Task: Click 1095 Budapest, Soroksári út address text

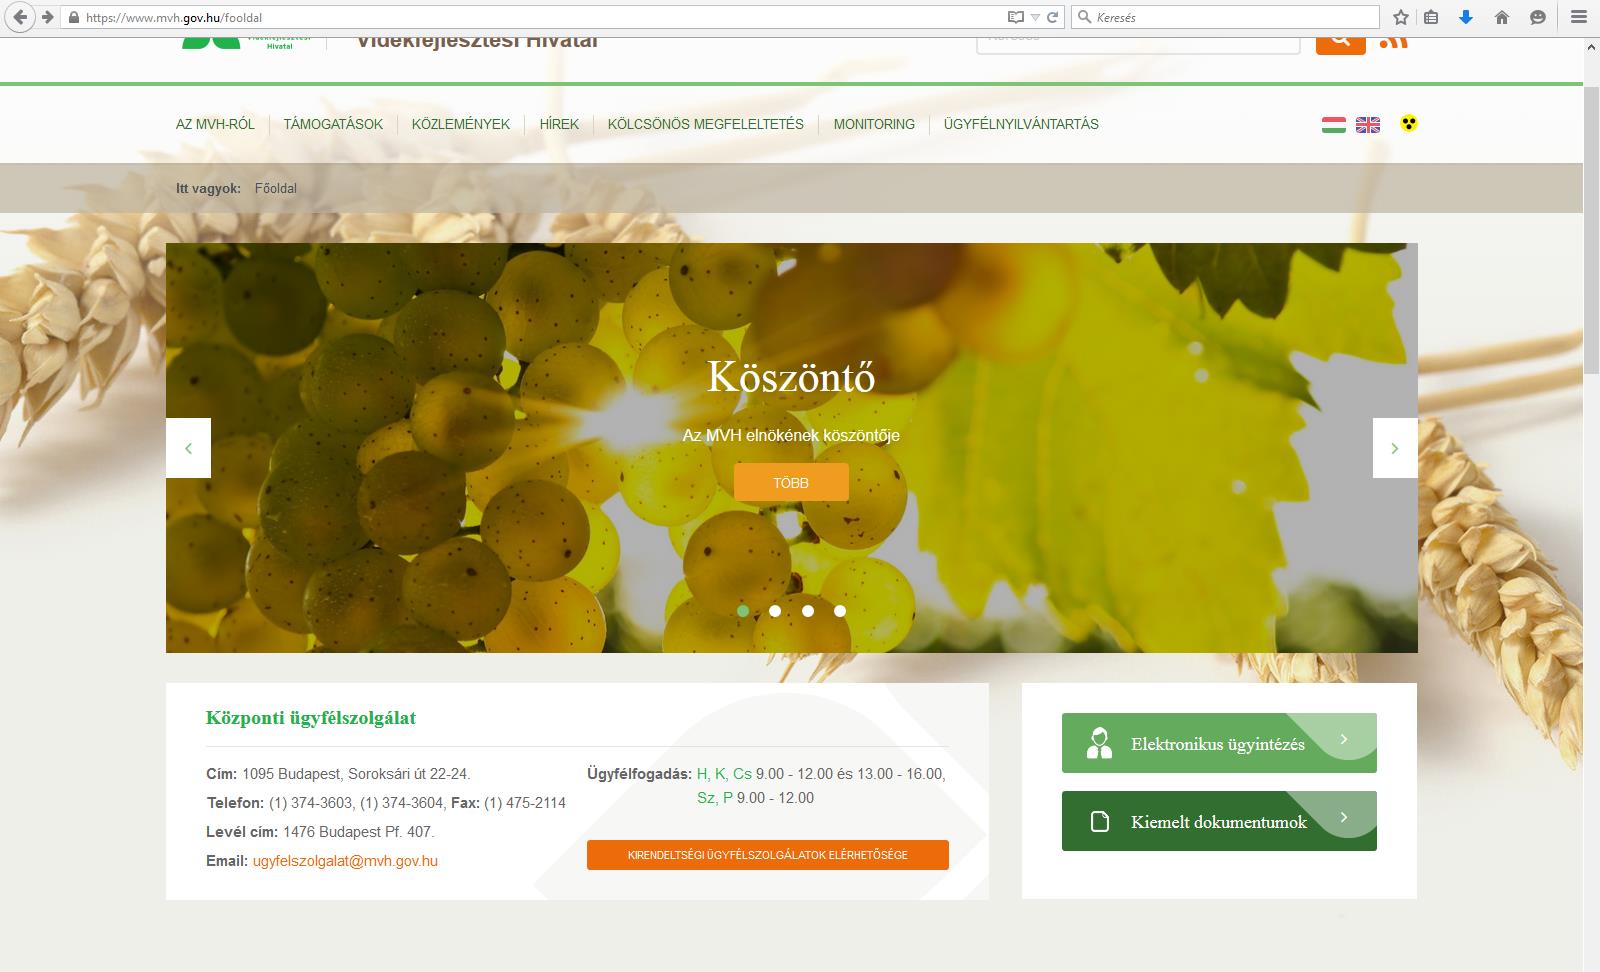Action: point(356,774)
